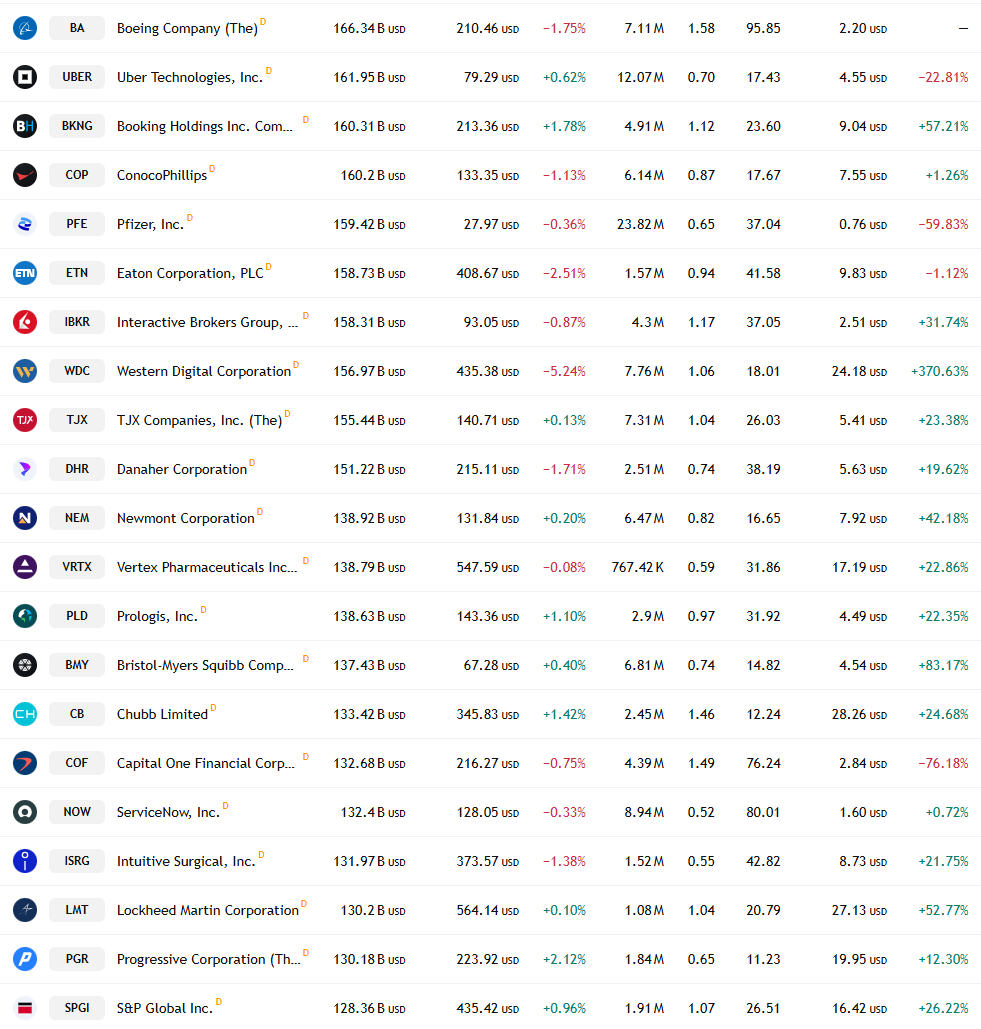Click the Booking Holdings logo icon
Viewport: 981px width, 1029px height.
coord(25,126)
